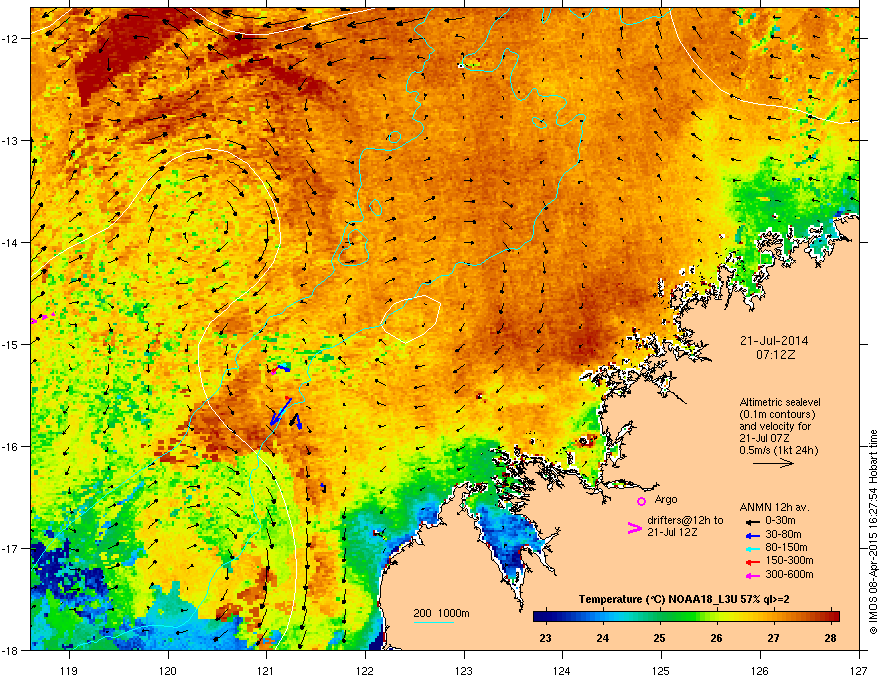Click the red 150-300m arrow in ANMN legend
The height and width of the screenshot is (680, 880).
point(752,562)
